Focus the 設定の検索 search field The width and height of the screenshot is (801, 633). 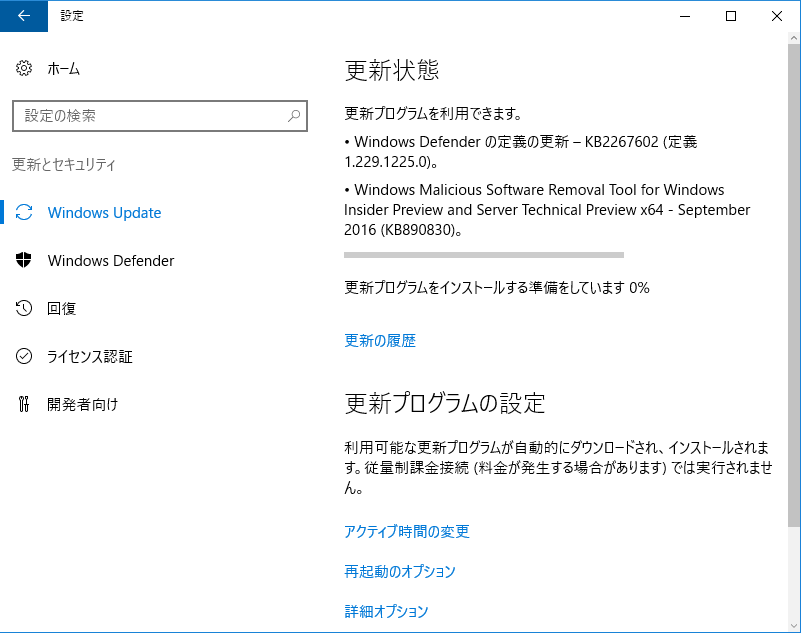[x=160, y=116]
